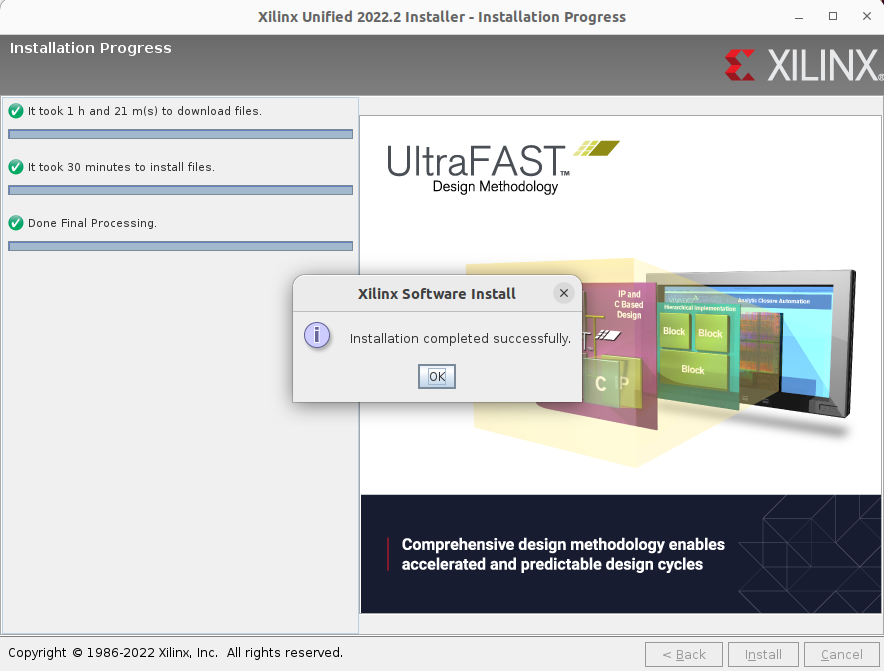Click the Cancel button
This screenshot has width=884, height=671.
point(842,655)
